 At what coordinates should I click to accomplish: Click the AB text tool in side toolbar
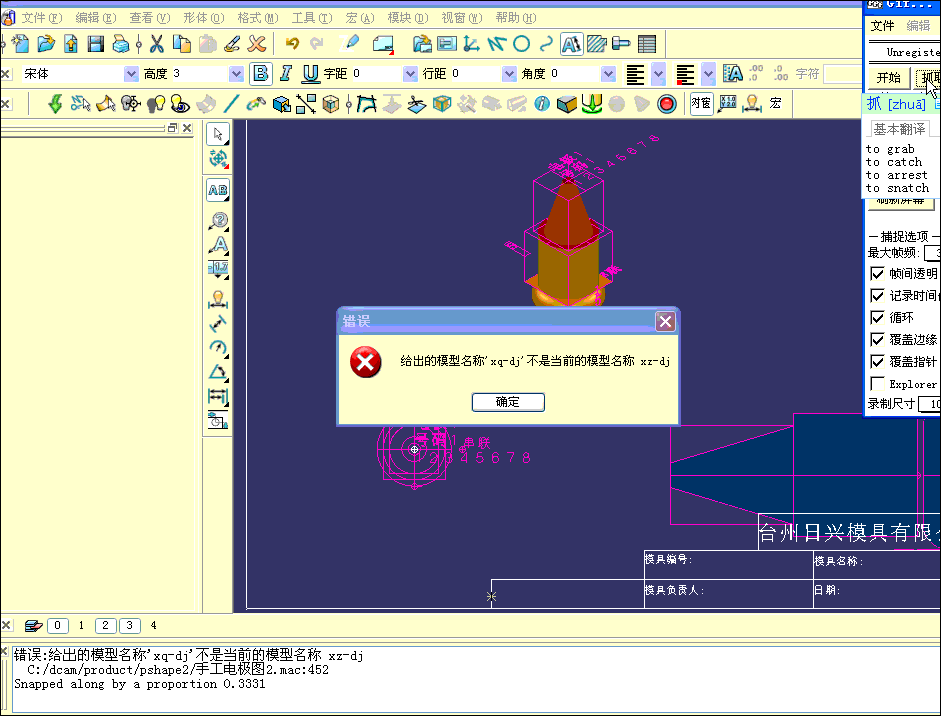(218, 190)
